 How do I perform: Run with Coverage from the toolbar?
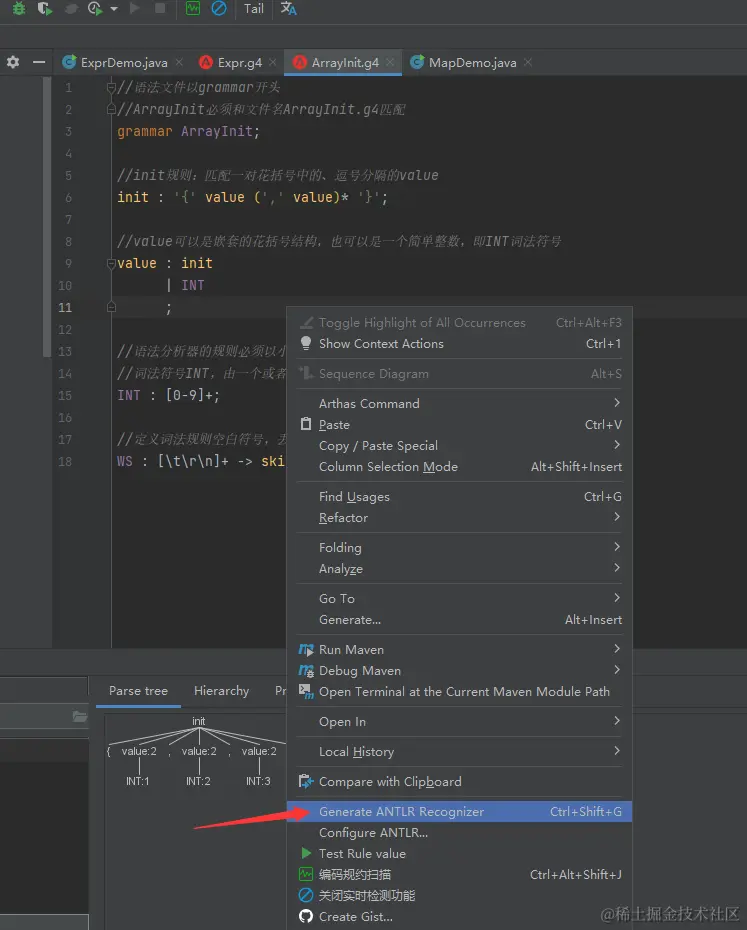point(44,8)
